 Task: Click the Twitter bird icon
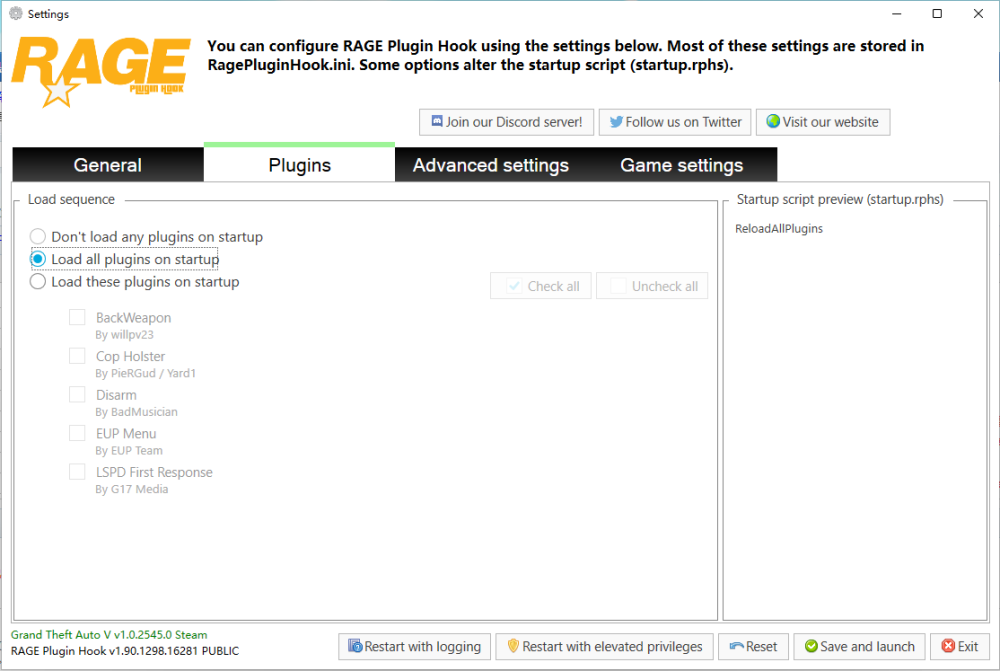coord(616,122)
